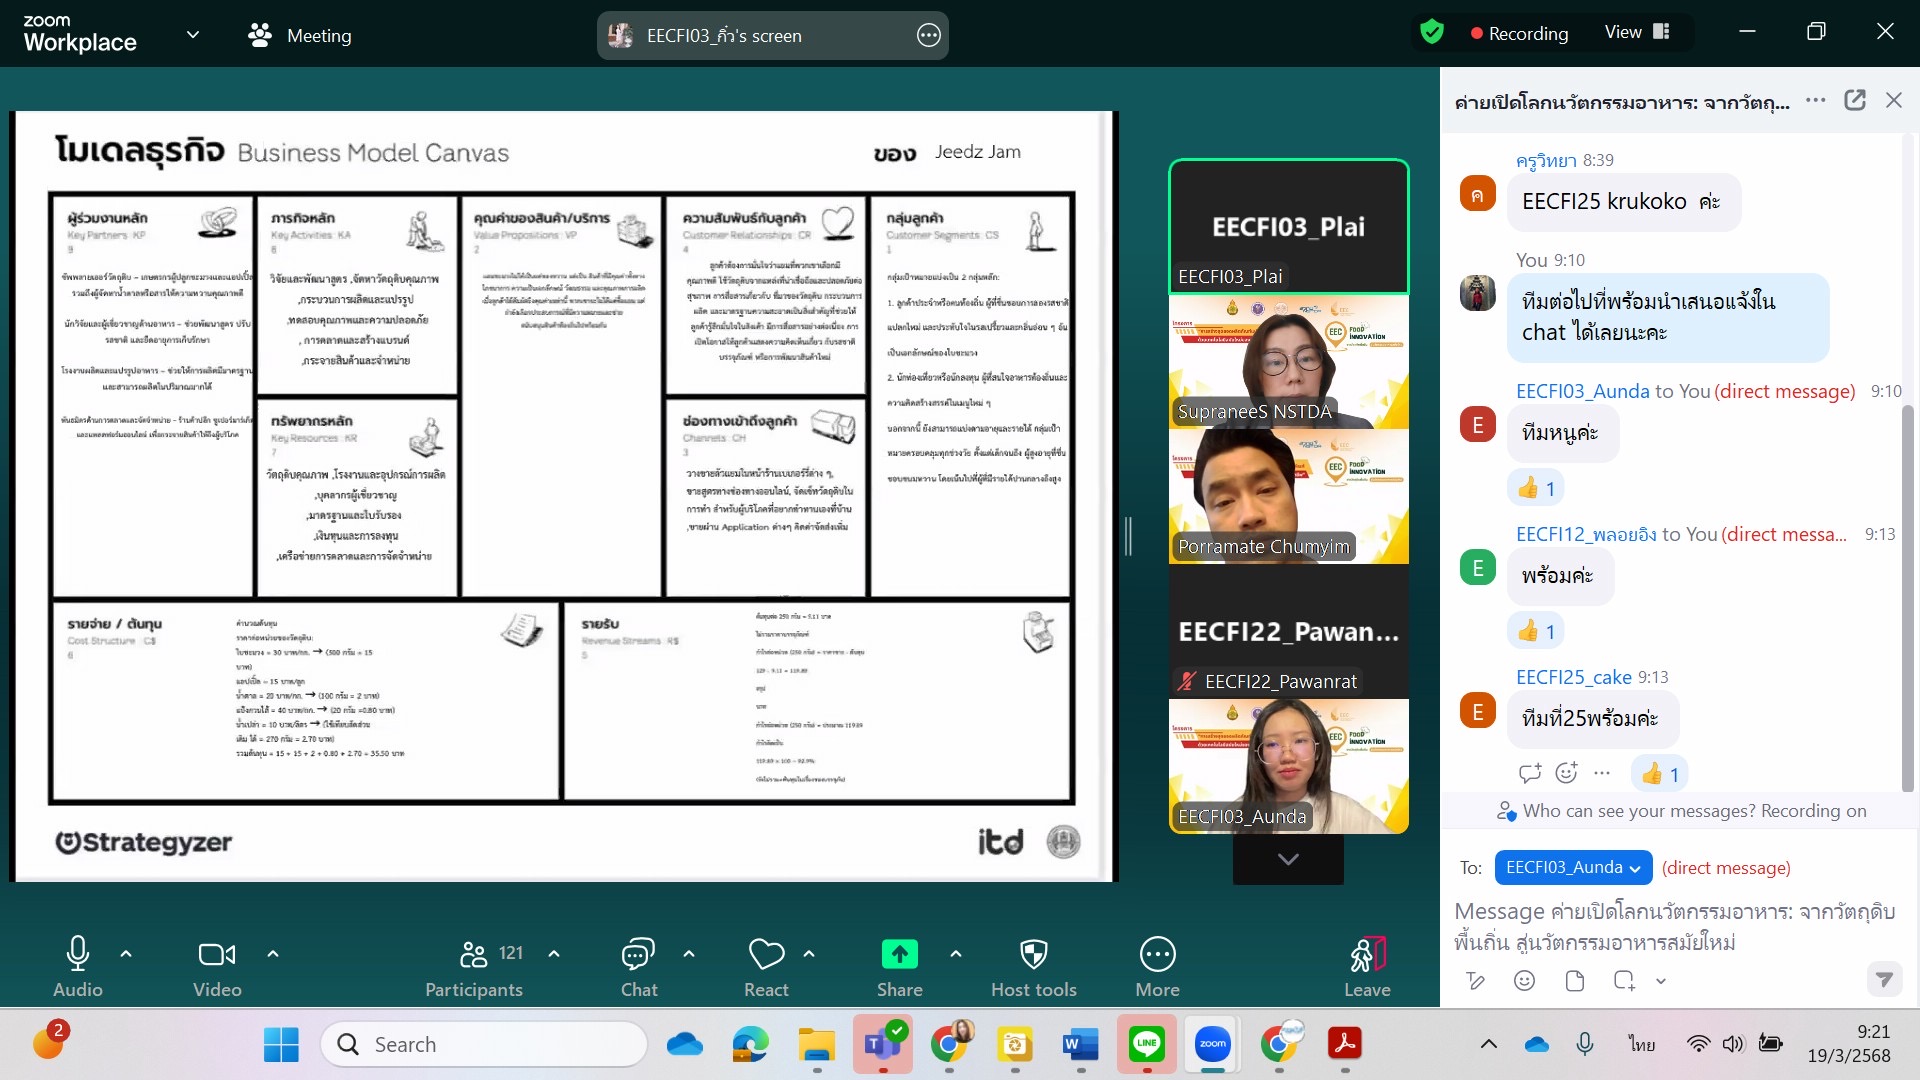The width and height of the screenshot is (1920, 1080).
Task: Pop out the chat panel
Action: tap(1855, 100)
